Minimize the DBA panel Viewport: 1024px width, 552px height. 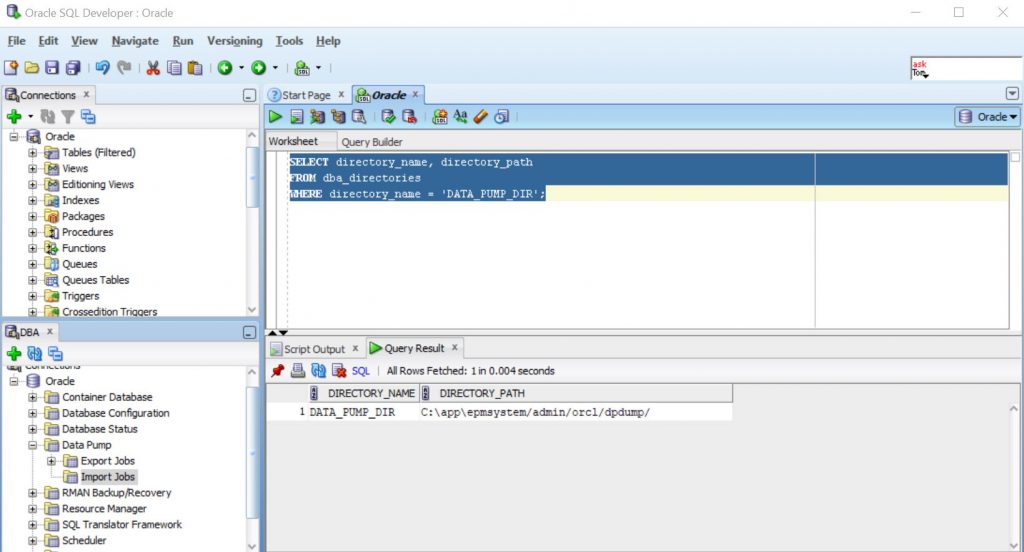click(249, 333)
